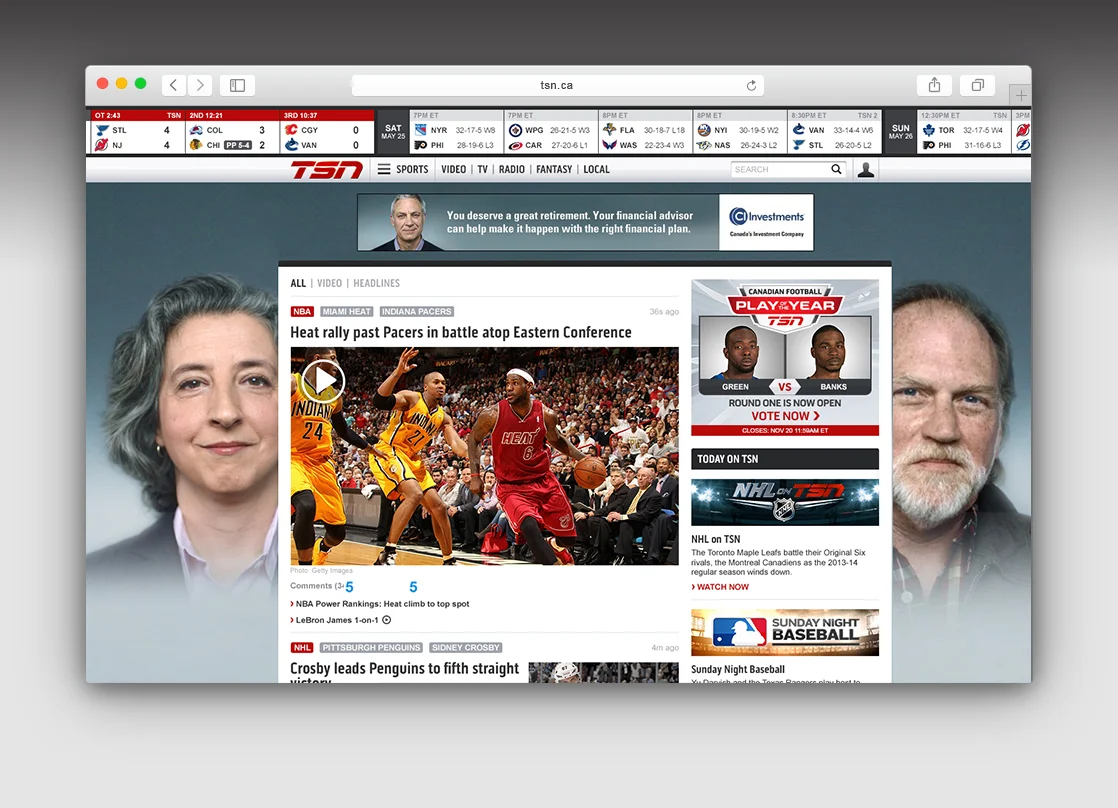Open the CGY vs VAN score box
Screen dimensions: 1118x808
point(327,131)
